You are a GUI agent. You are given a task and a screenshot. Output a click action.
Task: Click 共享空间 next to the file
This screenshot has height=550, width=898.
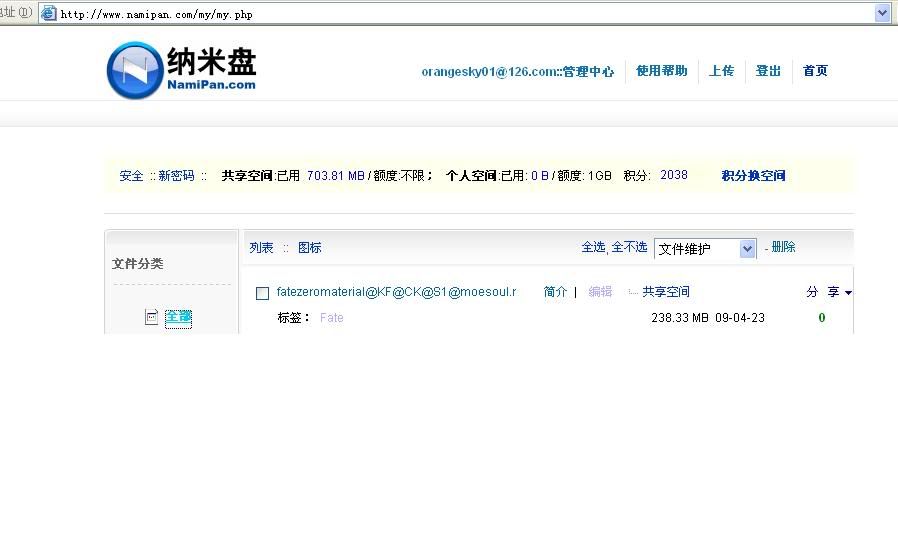(666, 292)
